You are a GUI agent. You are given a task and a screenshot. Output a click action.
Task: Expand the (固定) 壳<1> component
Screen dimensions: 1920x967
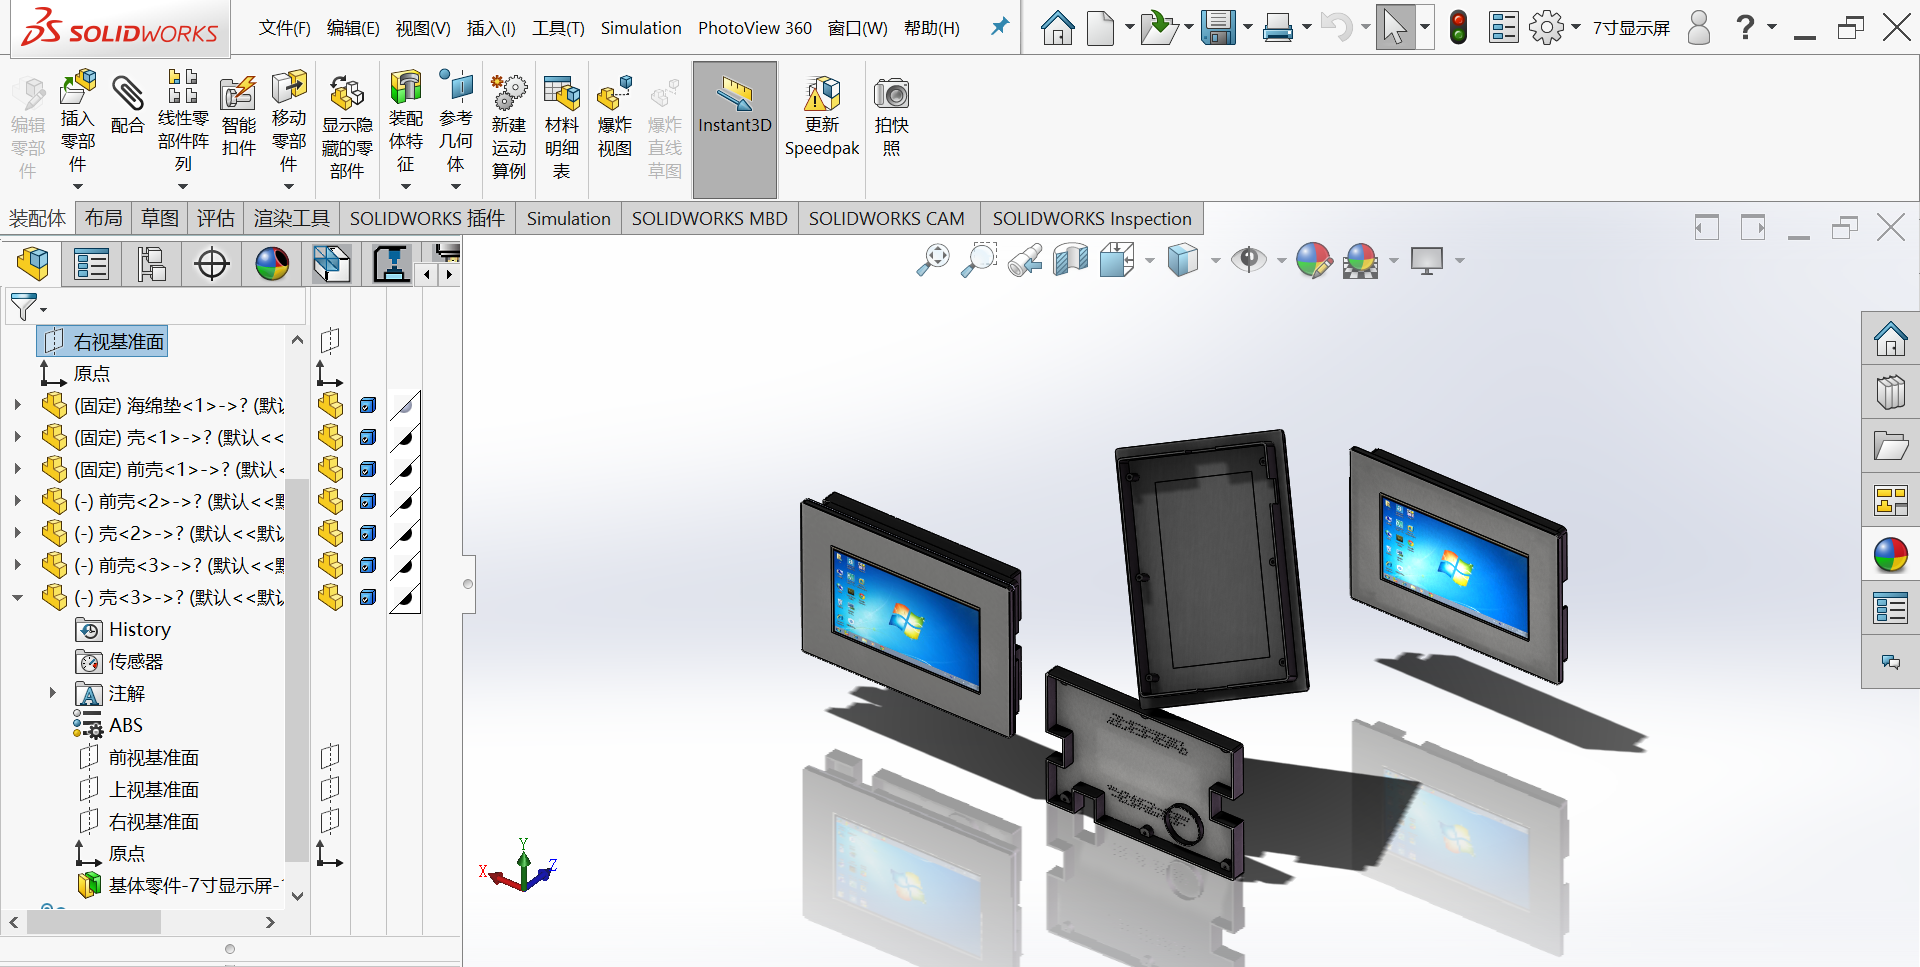point(17,437)
